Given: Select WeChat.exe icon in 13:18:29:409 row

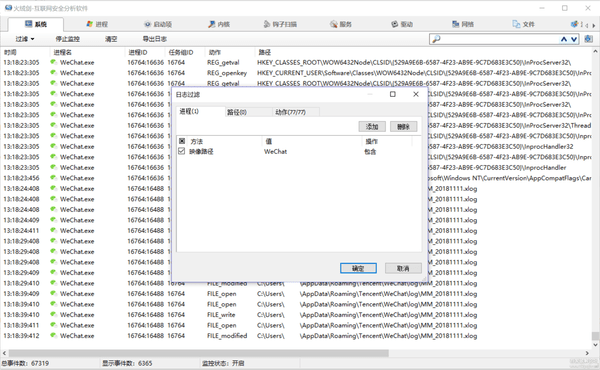Looking at the screenshot, I should point(54,272).
